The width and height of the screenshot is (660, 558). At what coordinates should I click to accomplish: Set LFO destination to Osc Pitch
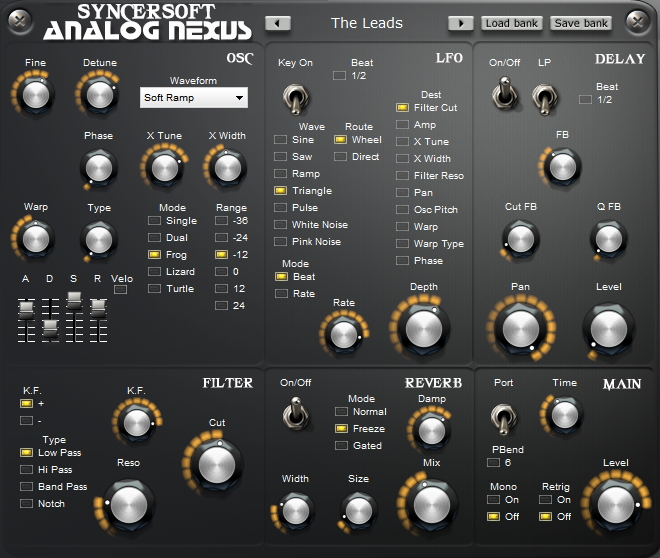point(402,210)
